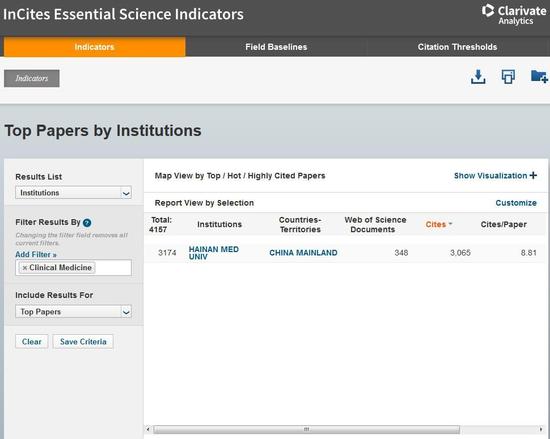550x439 pixels.
Task: Switch to the Field Baselines tab
Action: point(276,47)
